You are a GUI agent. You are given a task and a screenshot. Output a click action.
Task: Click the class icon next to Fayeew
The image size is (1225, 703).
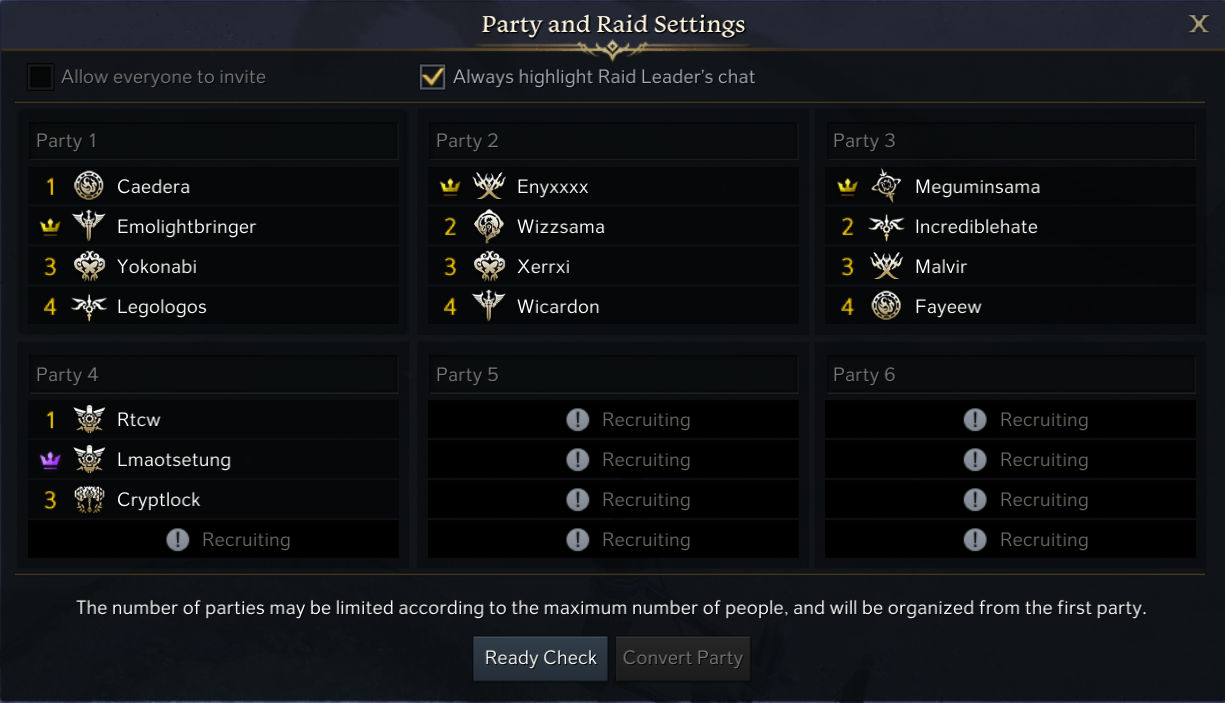(886, 306)
